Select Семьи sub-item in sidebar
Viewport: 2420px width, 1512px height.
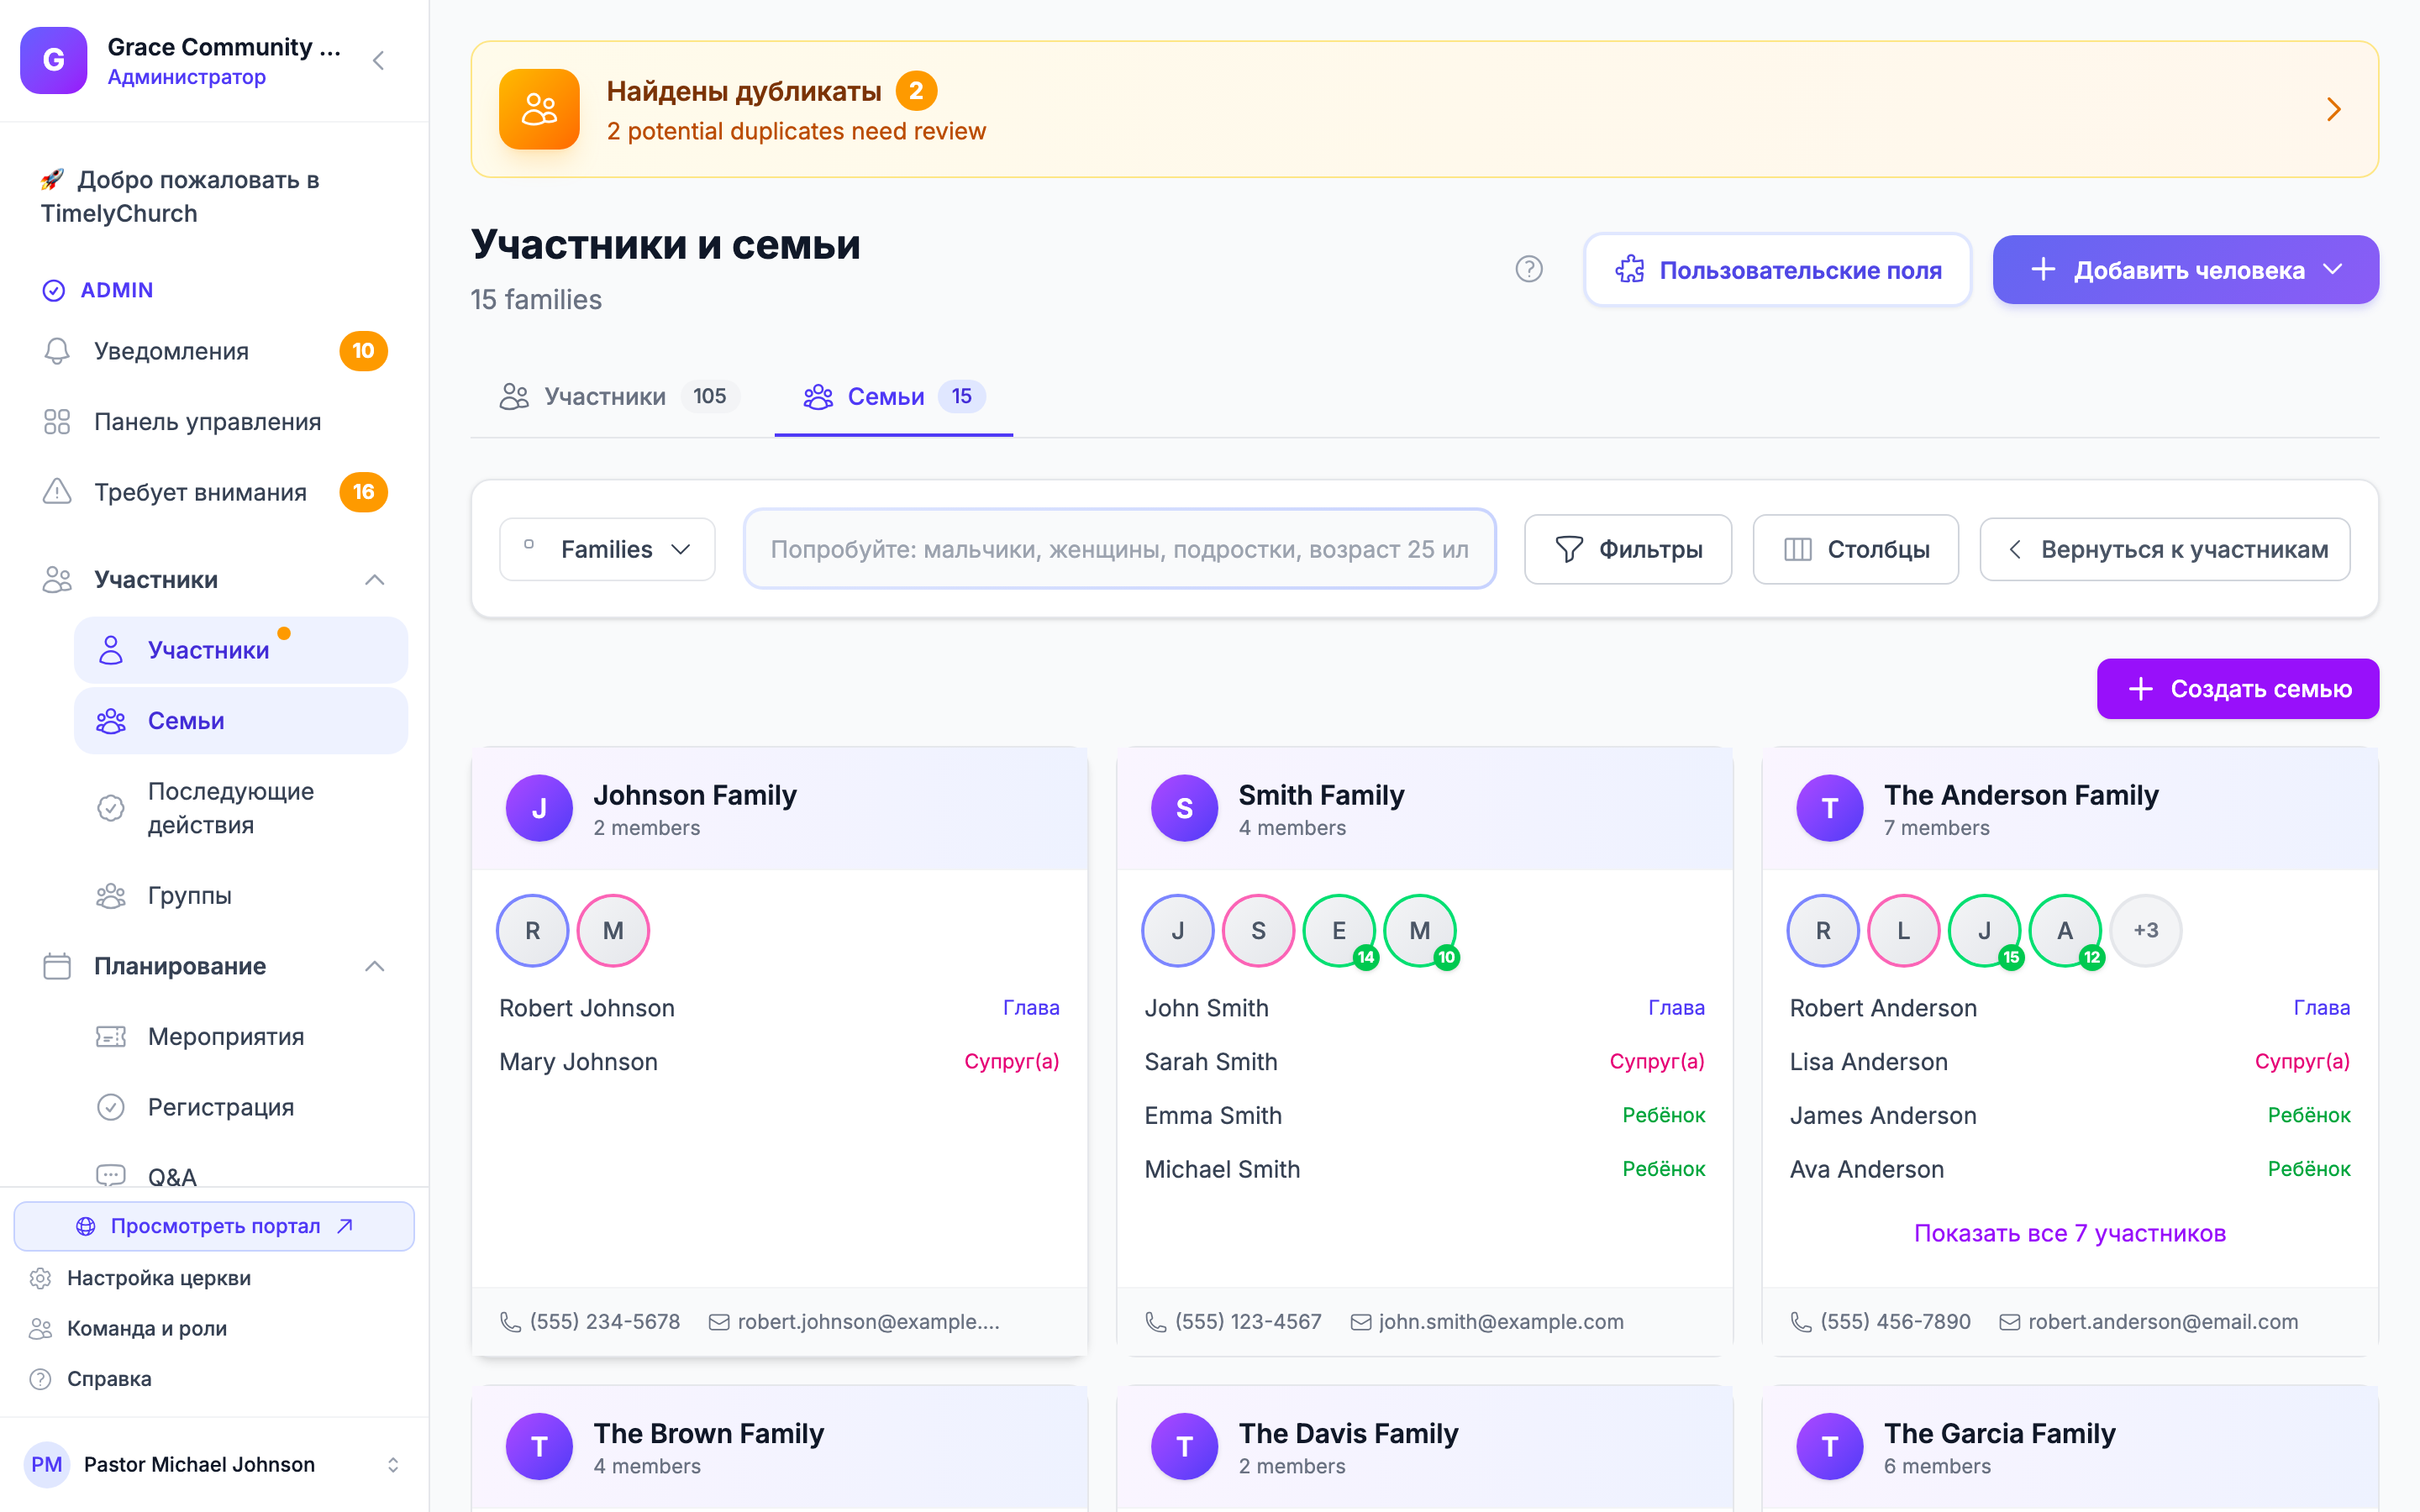pos(241,721)
